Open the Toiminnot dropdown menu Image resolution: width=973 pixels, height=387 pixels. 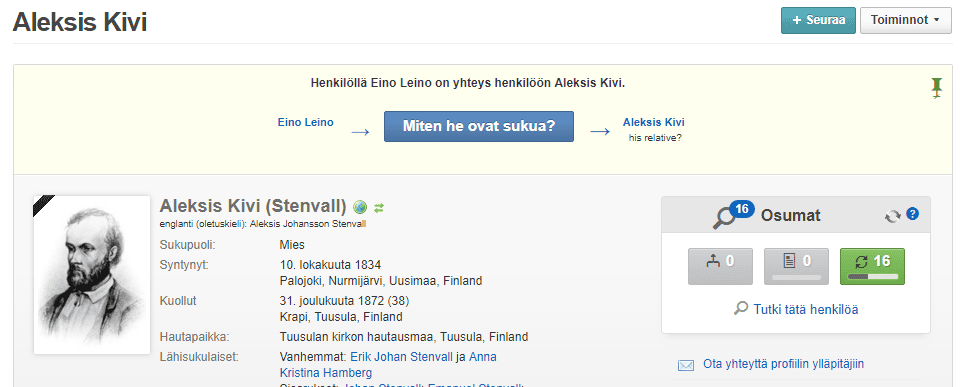click(905, 20)
